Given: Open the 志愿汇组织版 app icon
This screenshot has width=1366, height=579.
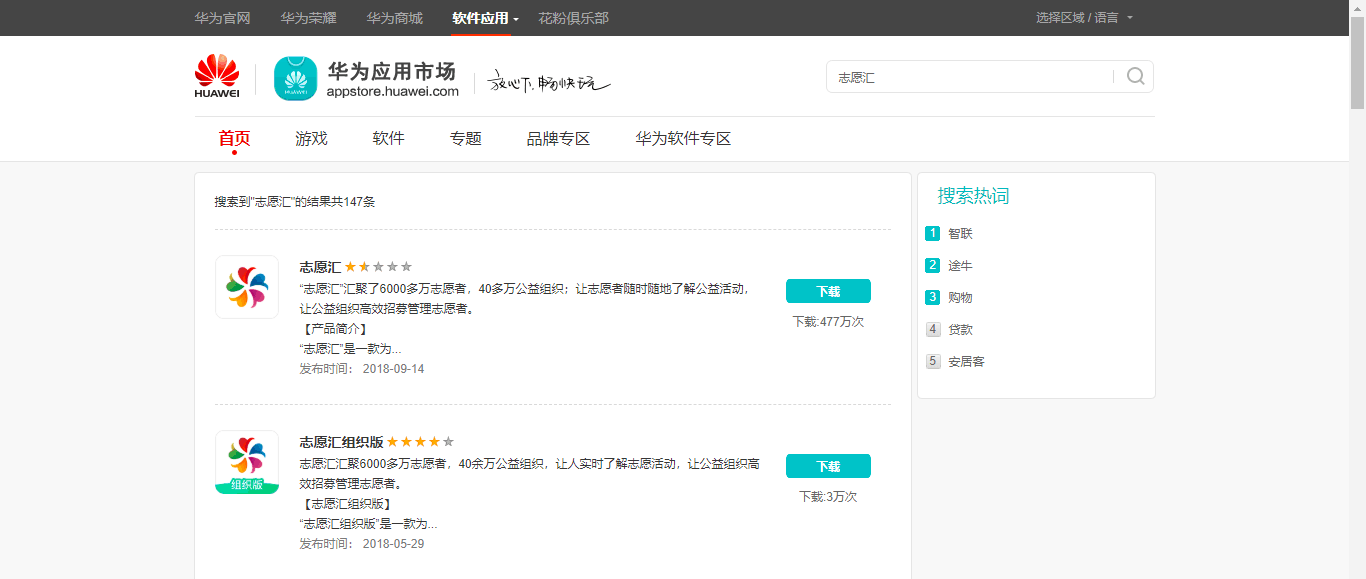Looking at the screenshot, I should (247, 462).
